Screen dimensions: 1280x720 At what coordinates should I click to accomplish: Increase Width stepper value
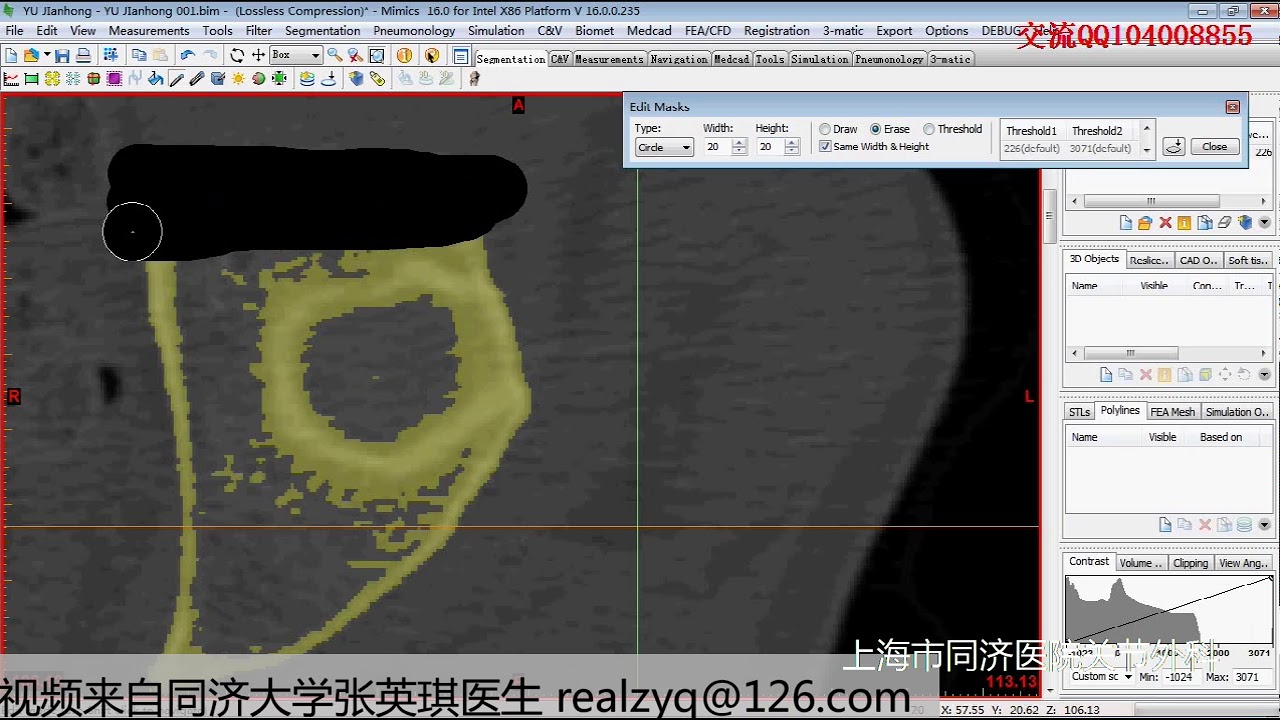pyautogui.click(x=739, y=143)
